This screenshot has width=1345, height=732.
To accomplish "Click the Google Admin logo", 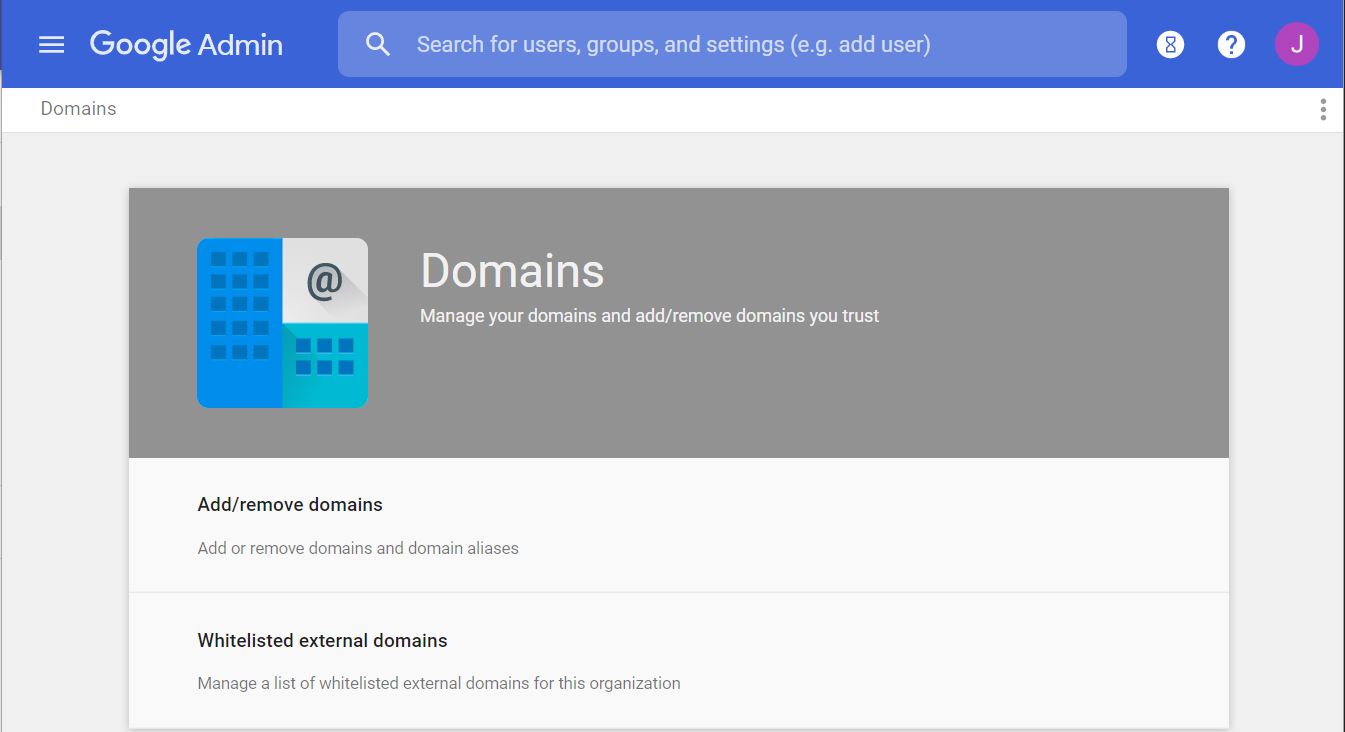I will (x=186, y=45).
